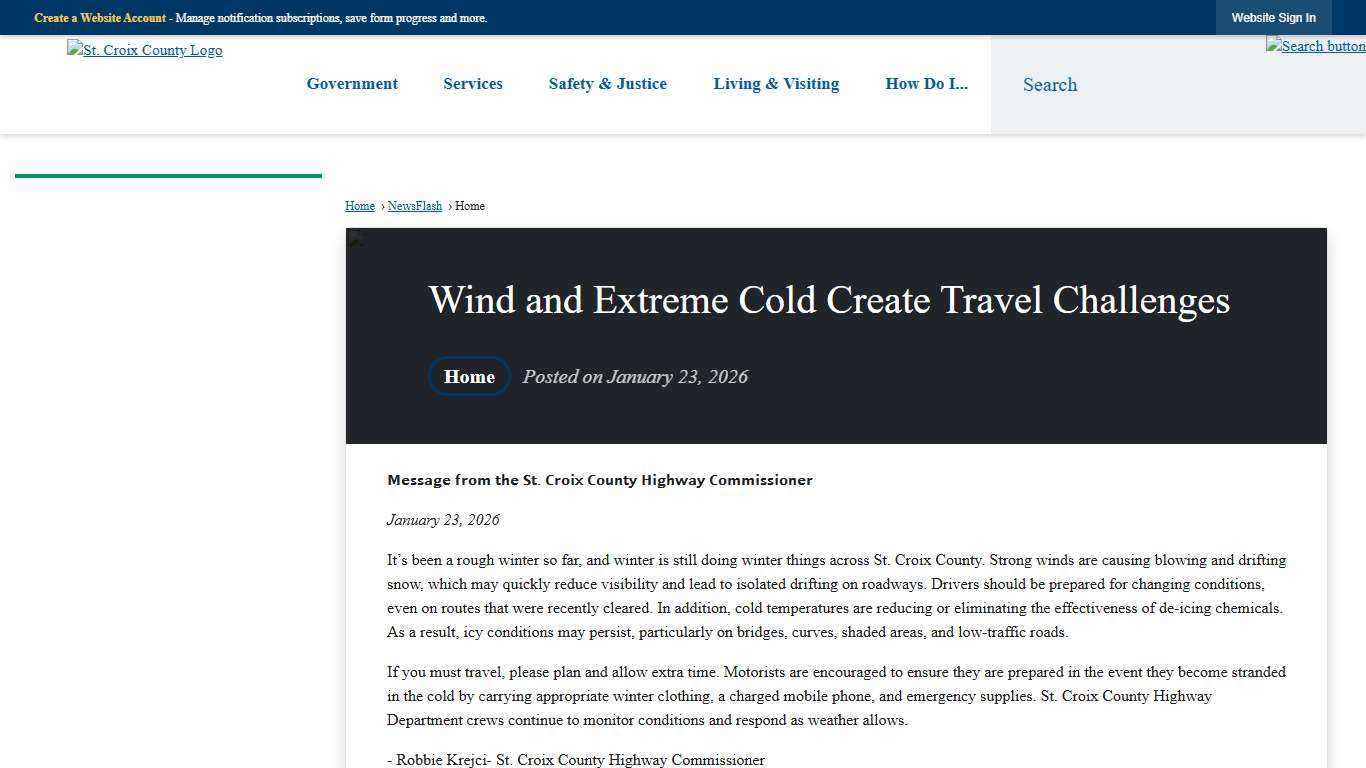
Task: Open the Living & Visiting menu
Action: pyautogui.click(x=775, y=84)
